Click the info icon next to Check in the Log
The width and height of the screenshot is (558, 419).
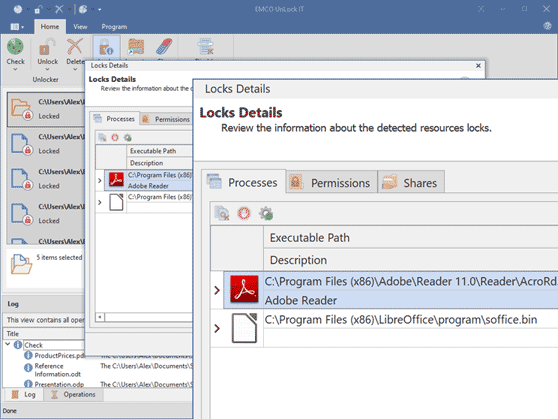click(18, 345)
